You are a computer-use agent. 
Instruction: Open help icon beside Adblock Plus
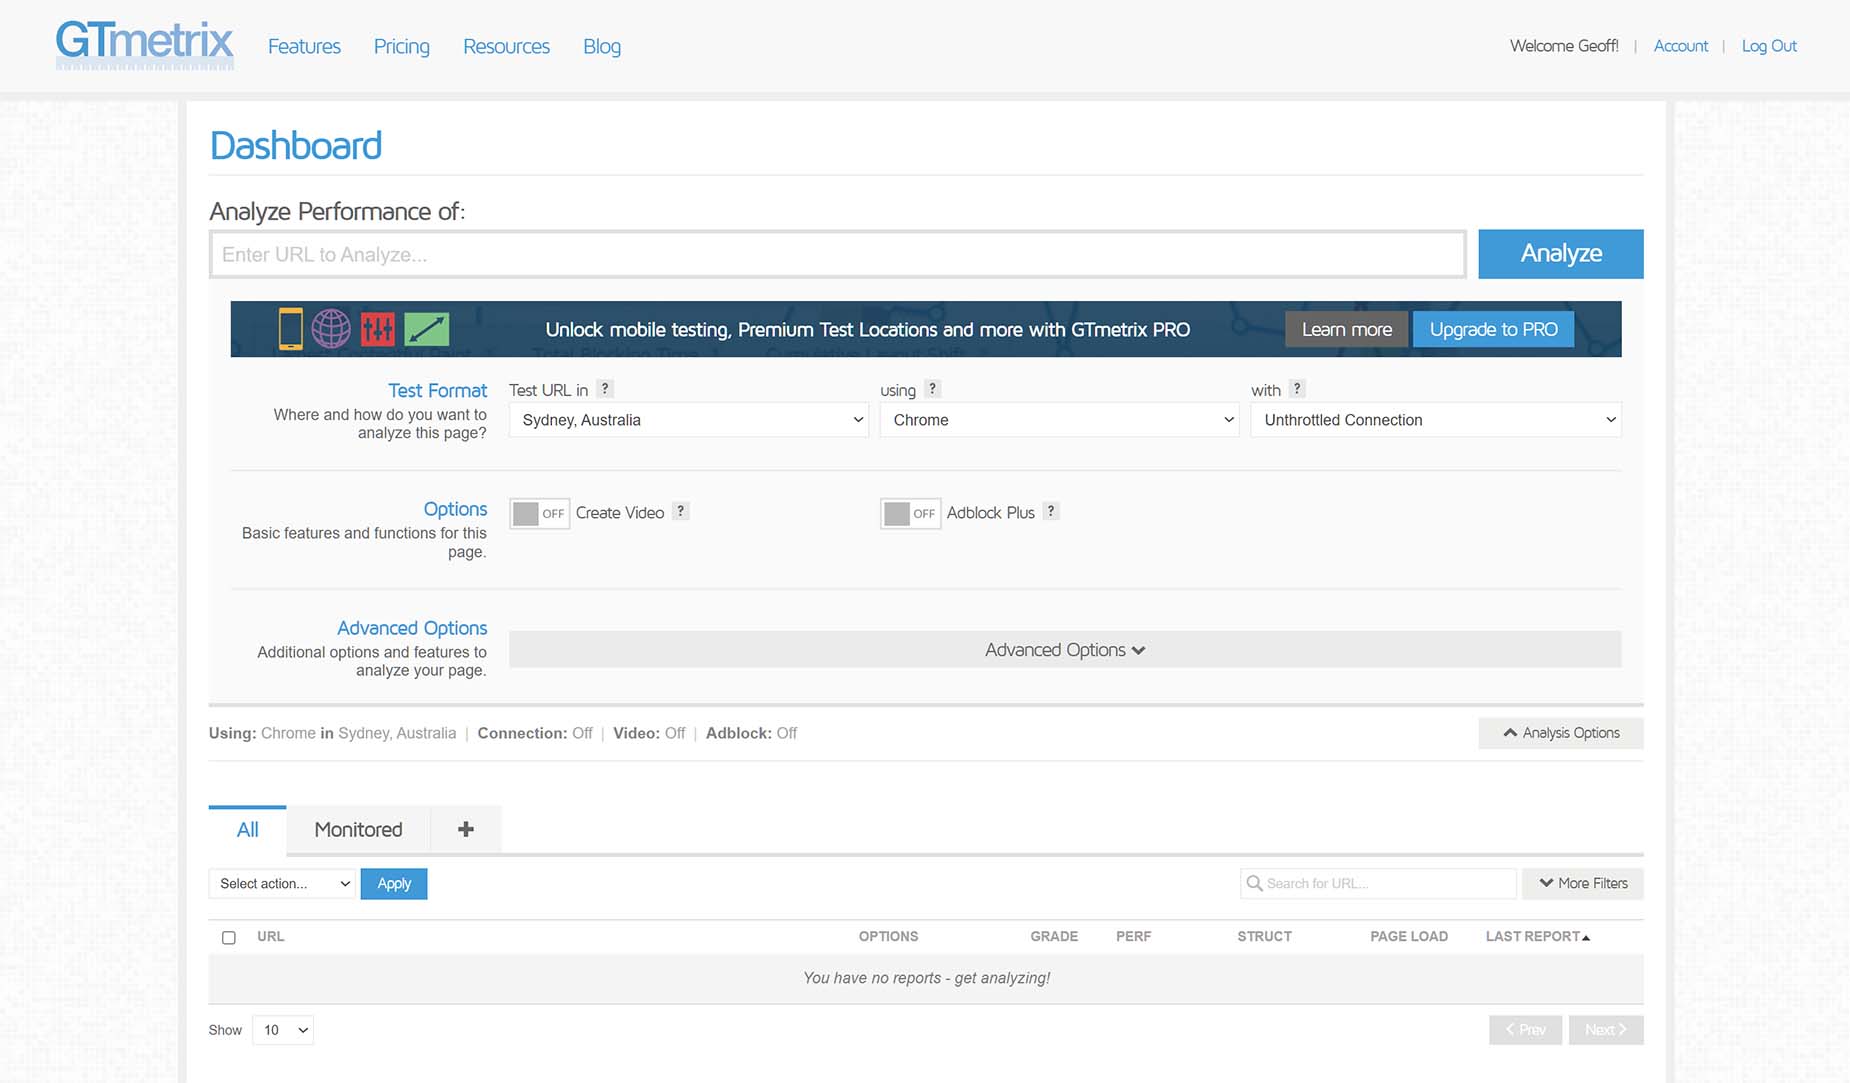pos(1051,511)
